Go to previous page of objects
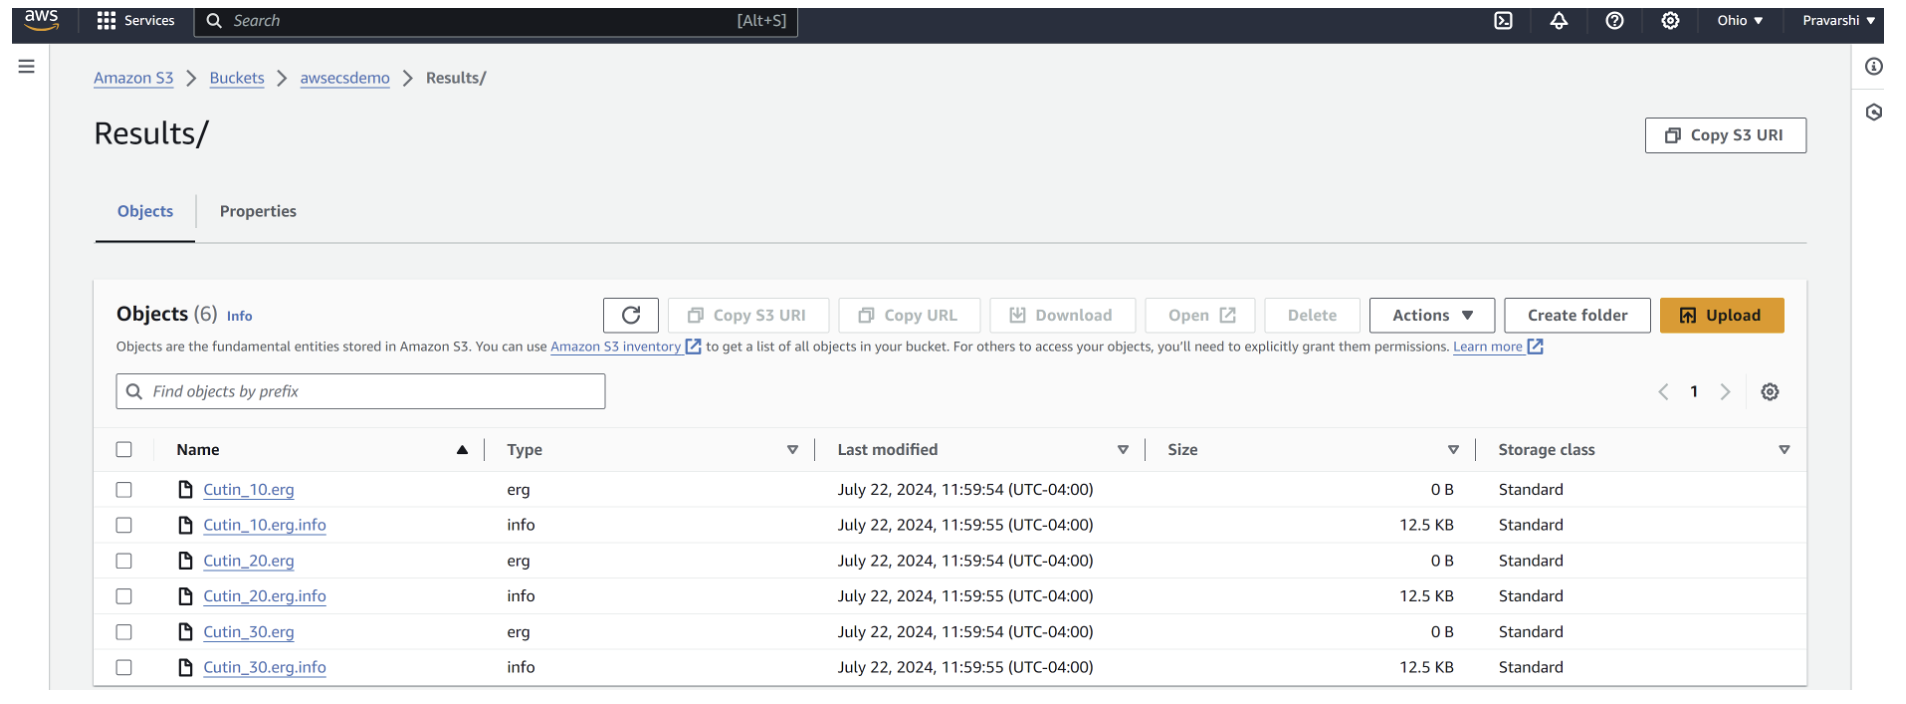 point(1663,392)
